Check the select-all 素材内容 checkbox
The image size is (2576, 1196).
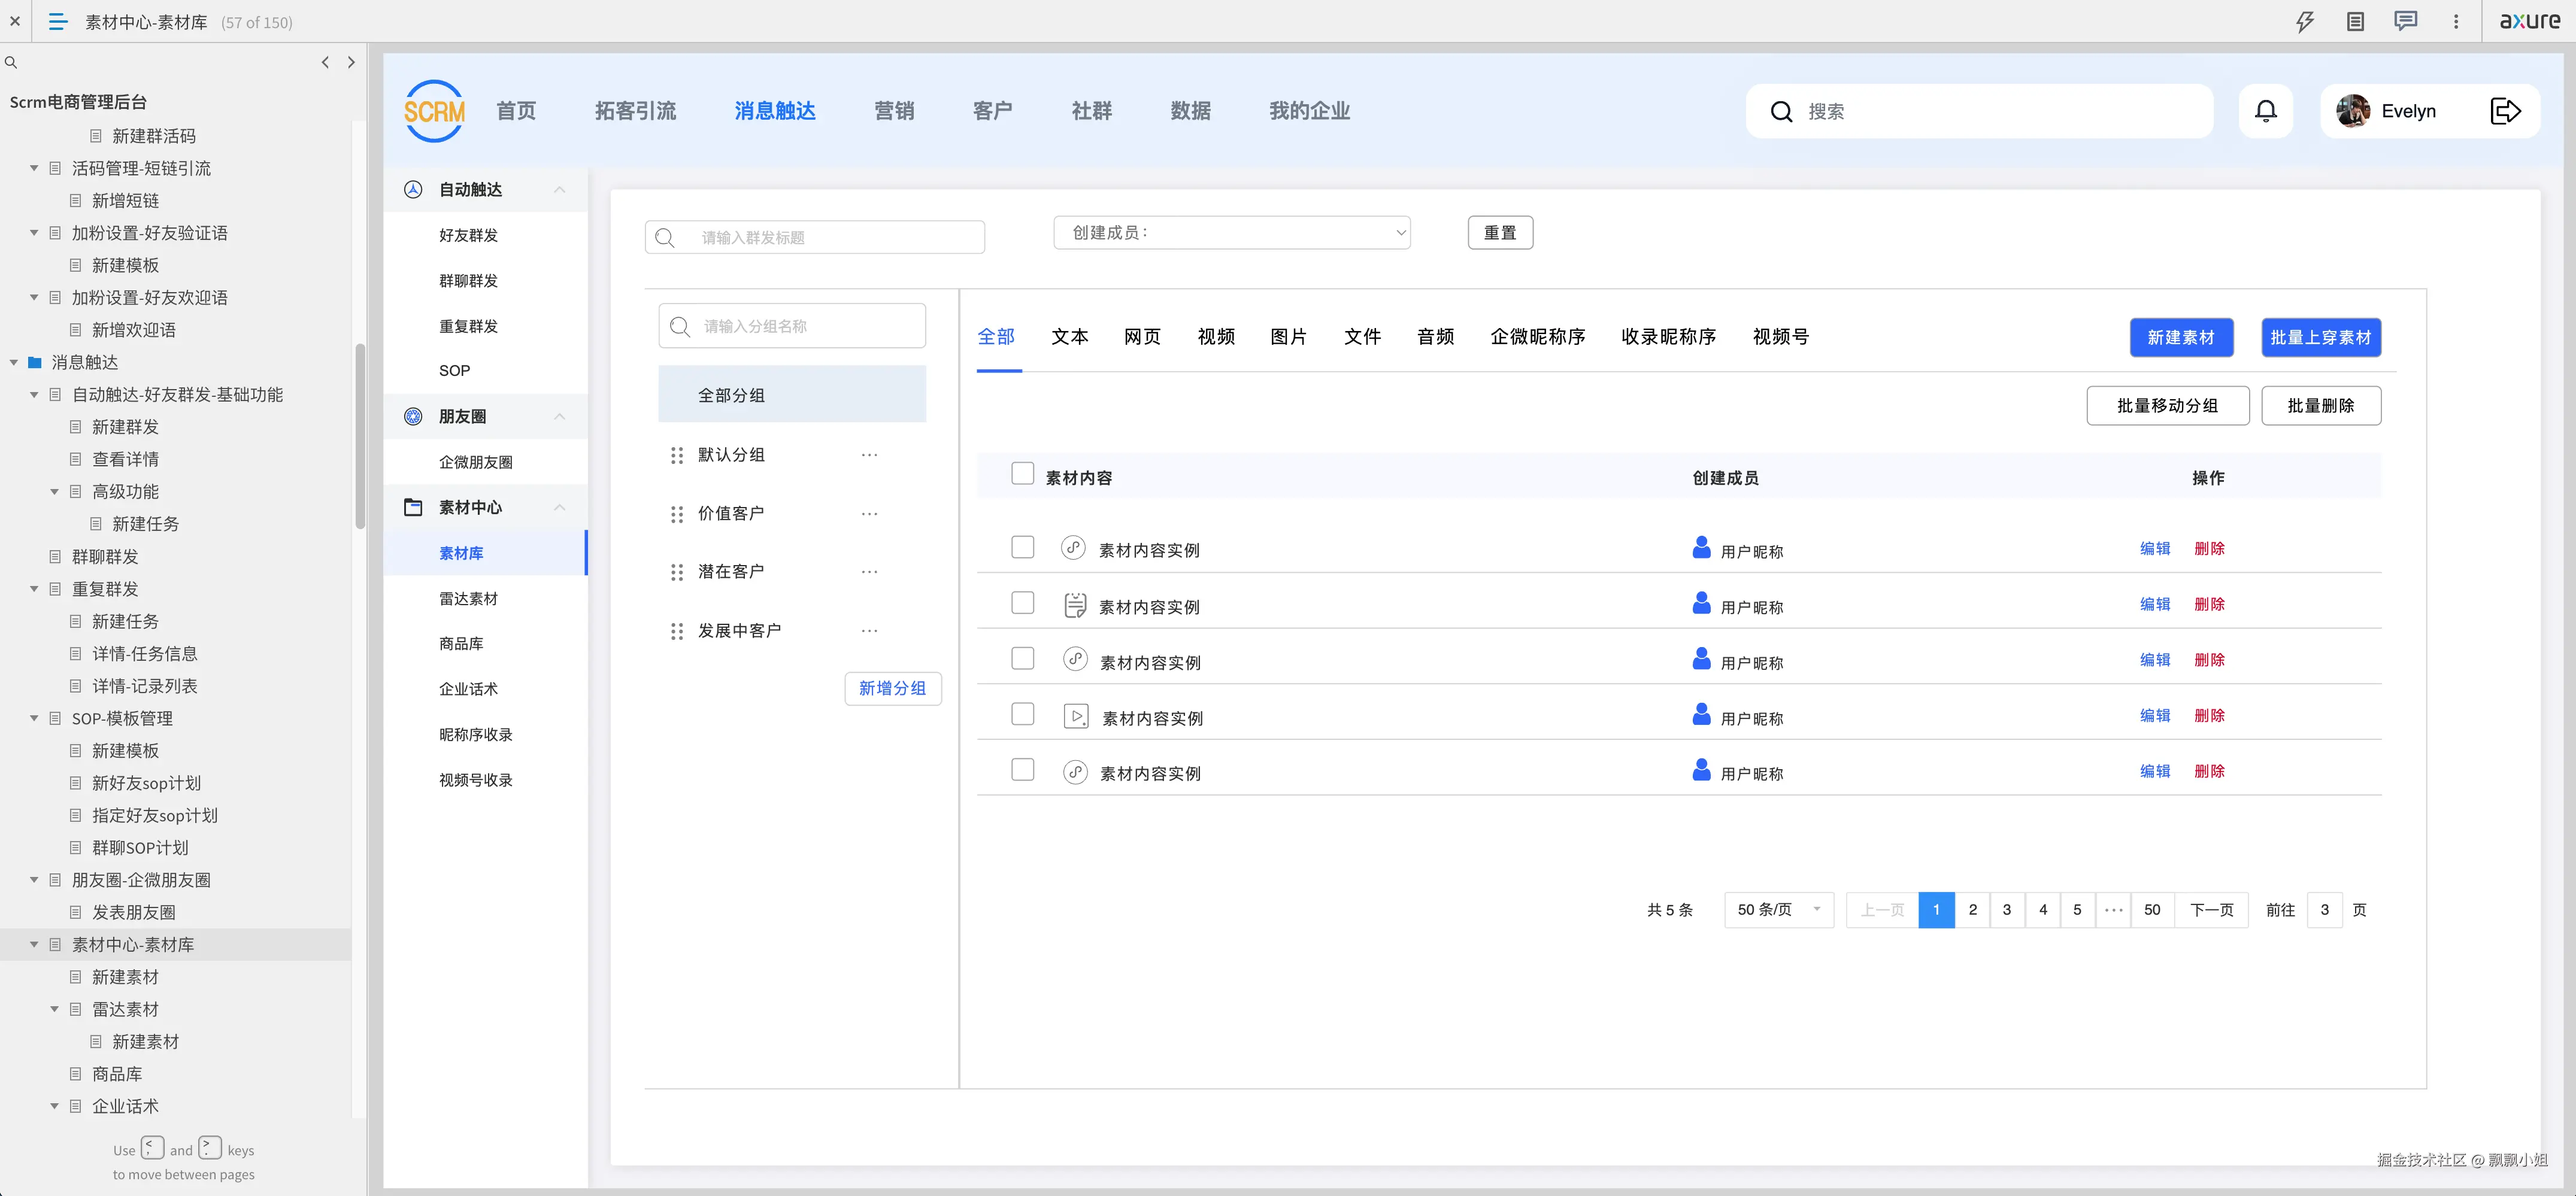[1023, 473]
